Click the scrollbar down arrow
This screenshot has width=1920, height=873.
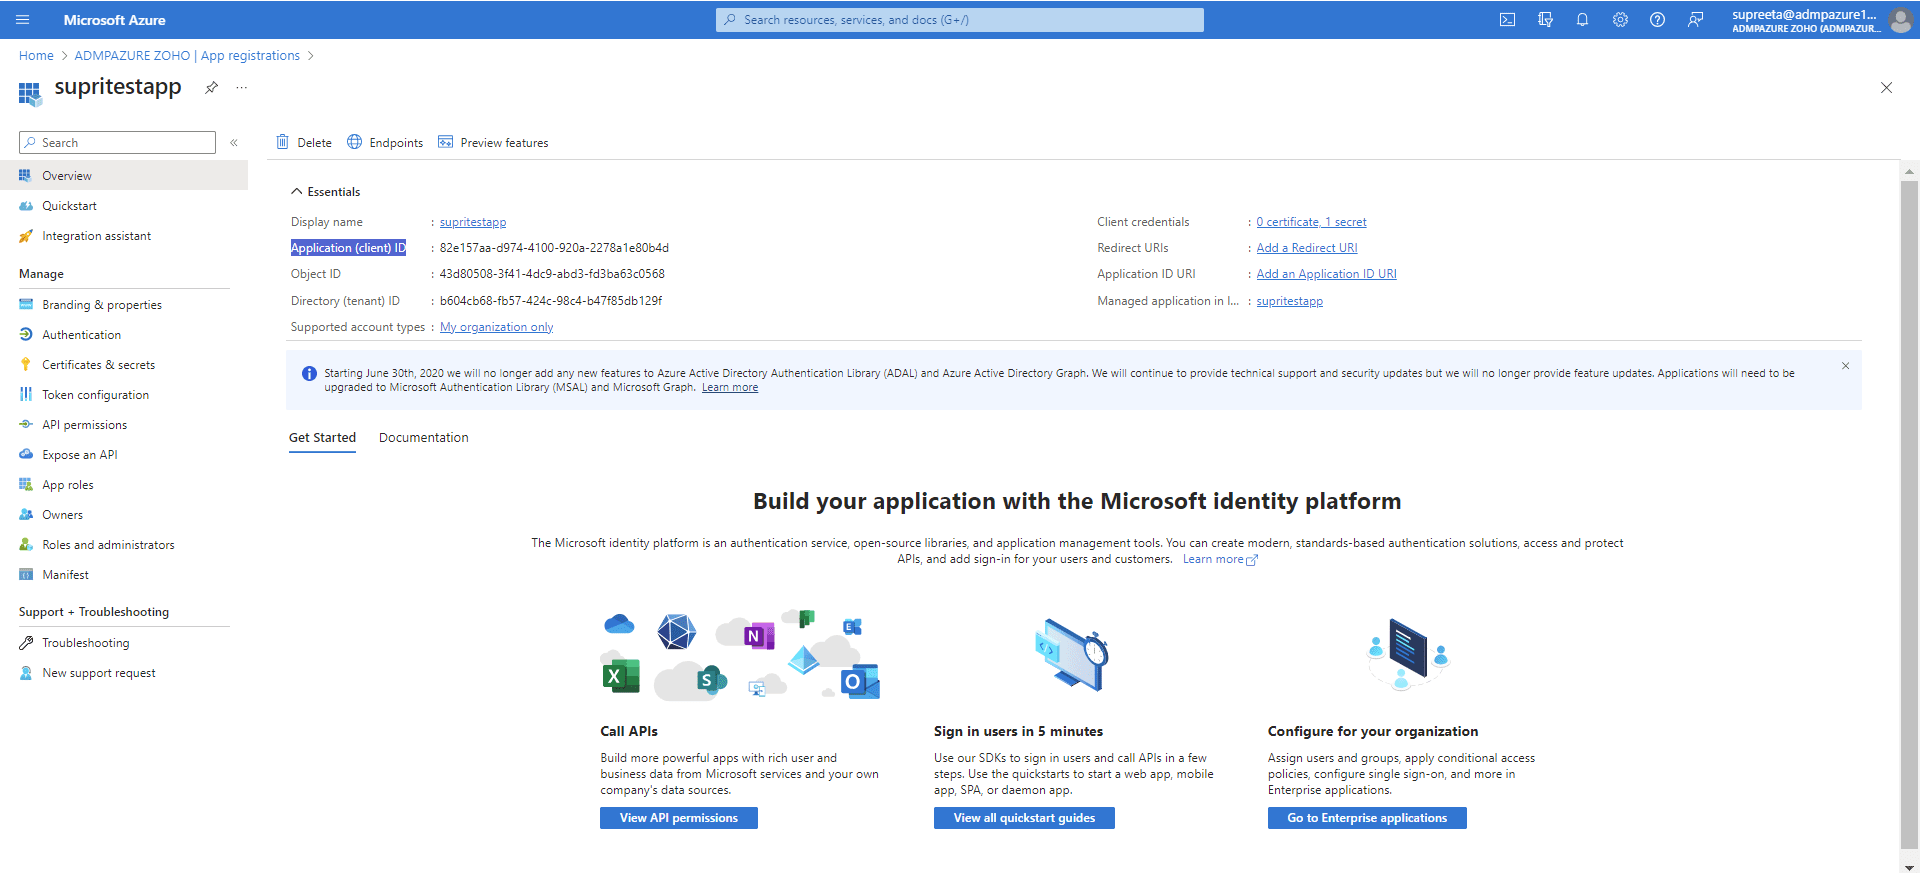point(1909,866)
